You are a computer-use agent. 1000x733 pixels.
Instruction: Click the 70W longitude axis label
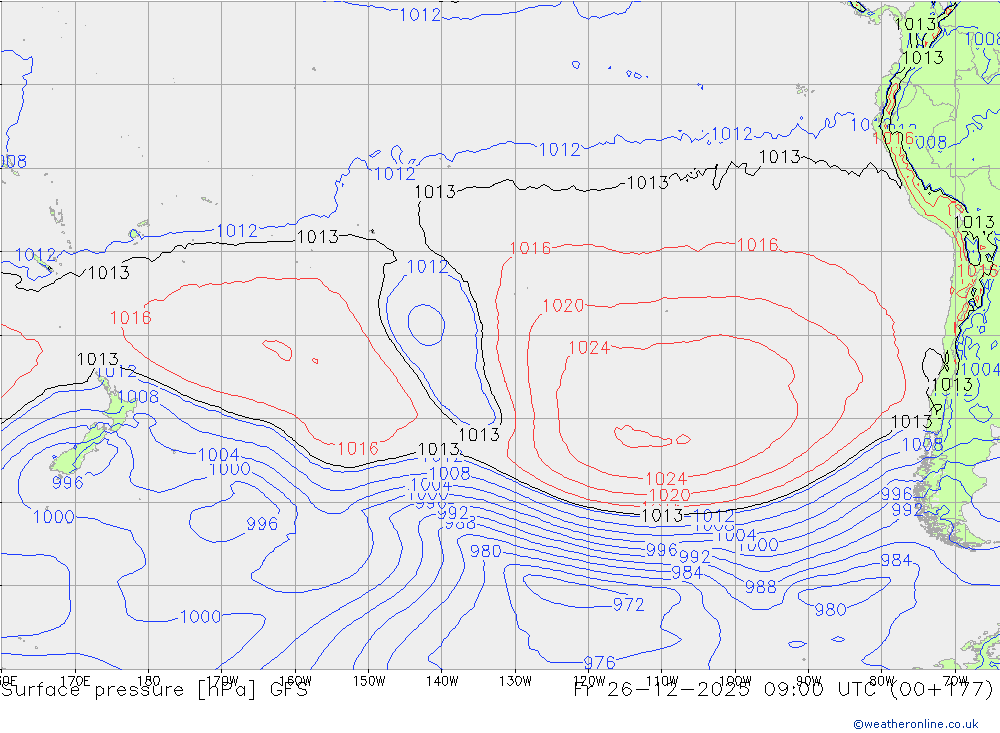tap(955, 681)
